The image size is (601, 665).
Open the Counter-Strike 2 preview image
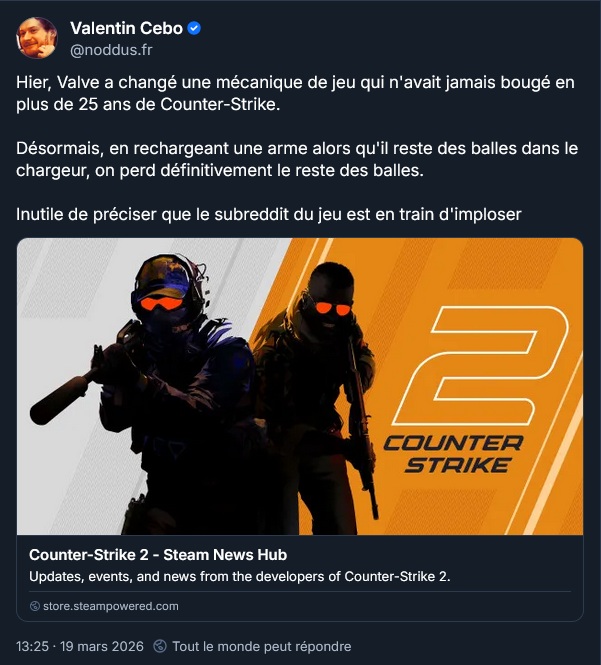[x=300, y=386]
